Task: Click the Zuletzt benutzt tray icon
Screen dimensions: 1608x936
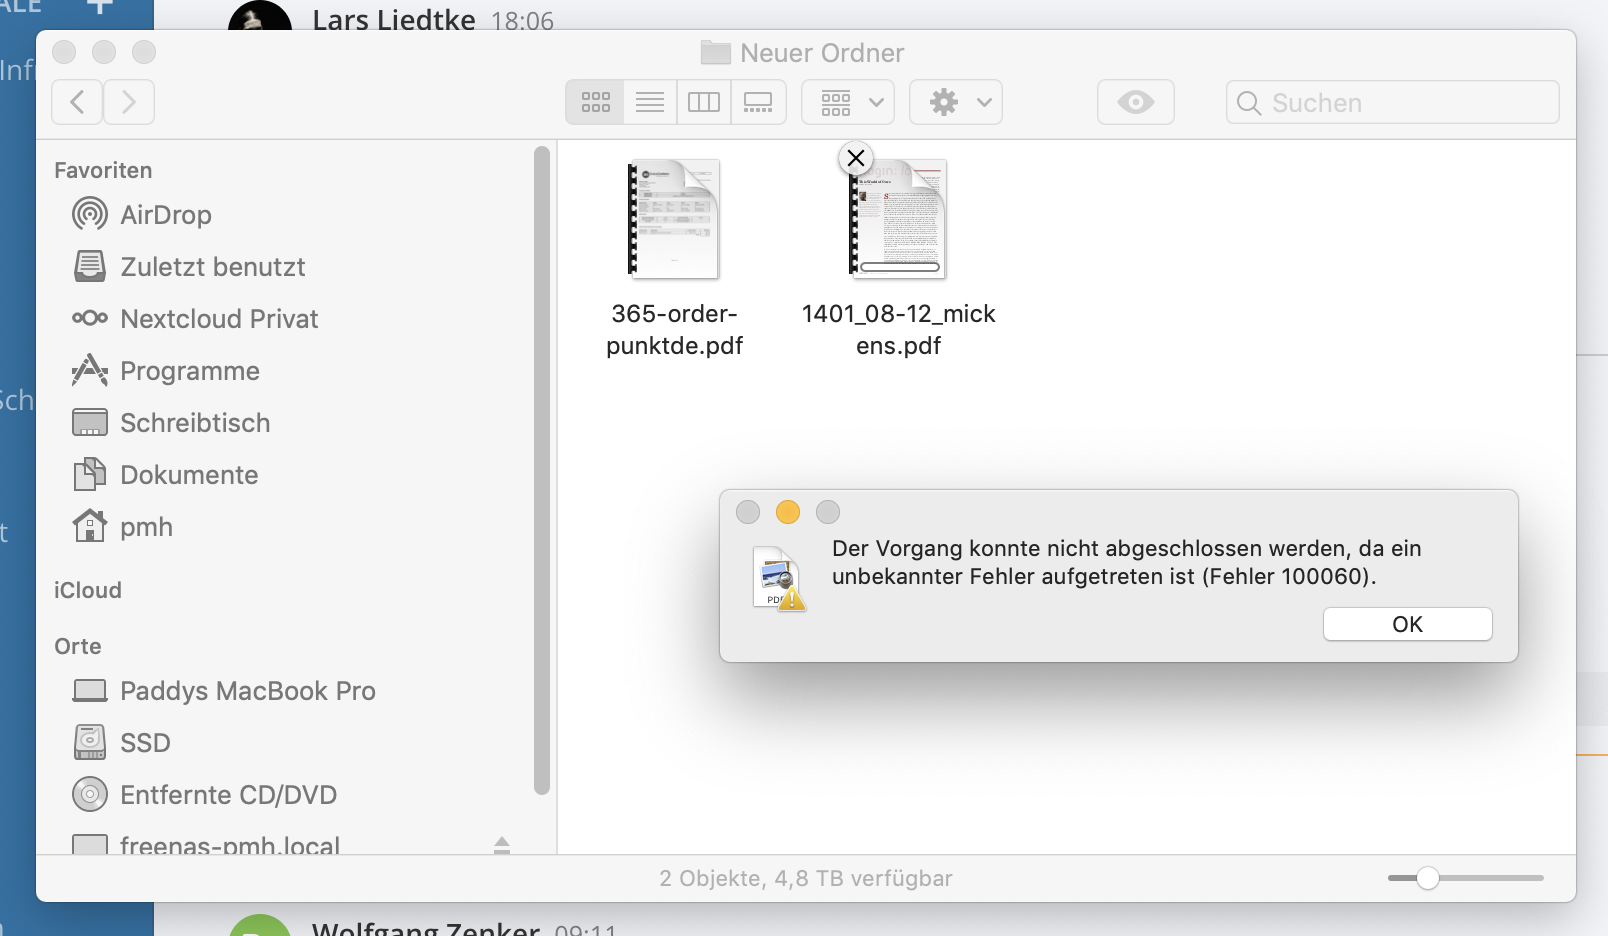Action: pyautogui.click(x=90, y=266)
